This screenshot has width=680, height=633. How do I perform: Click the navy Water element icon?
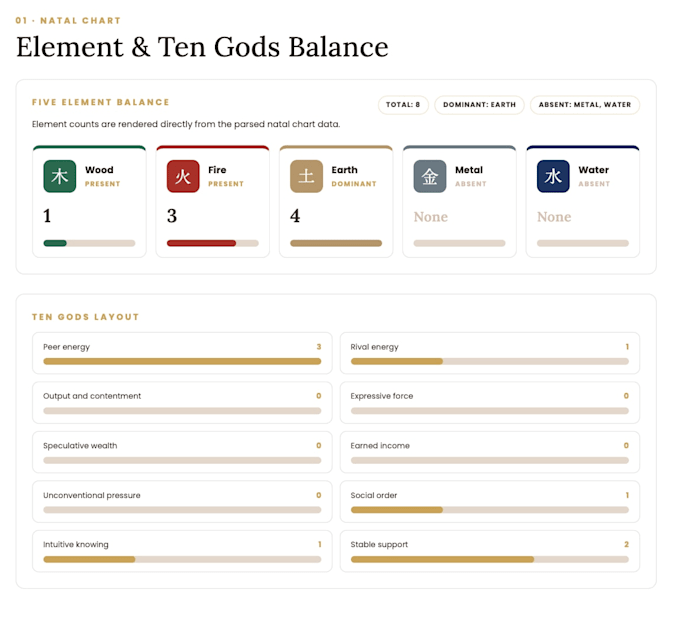point(553,176)
